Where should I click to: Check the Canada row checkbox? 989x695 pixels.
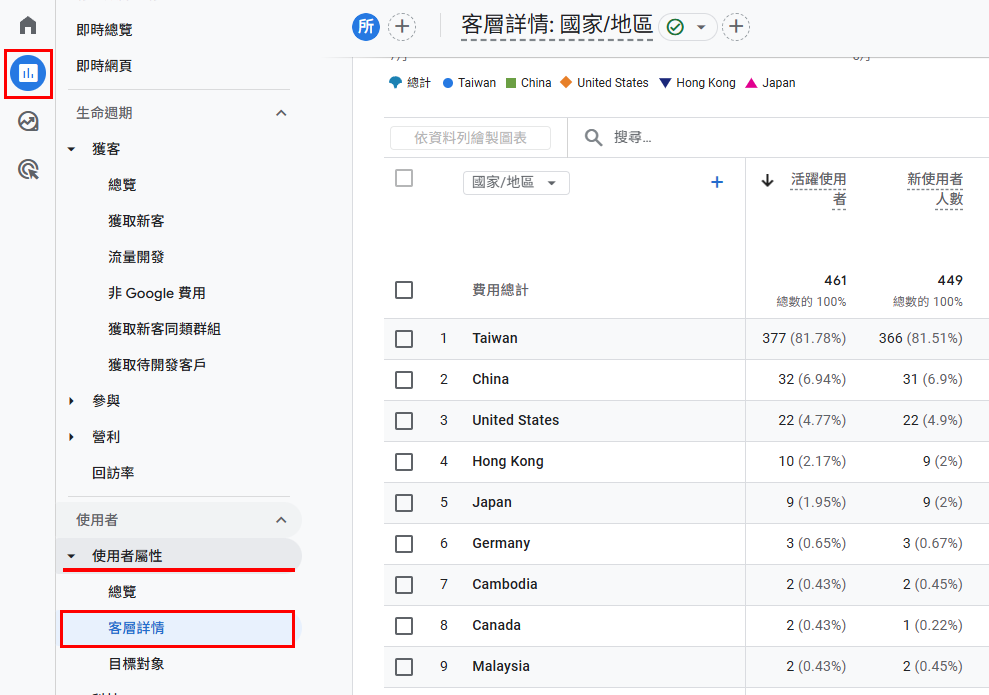point(404,626)
